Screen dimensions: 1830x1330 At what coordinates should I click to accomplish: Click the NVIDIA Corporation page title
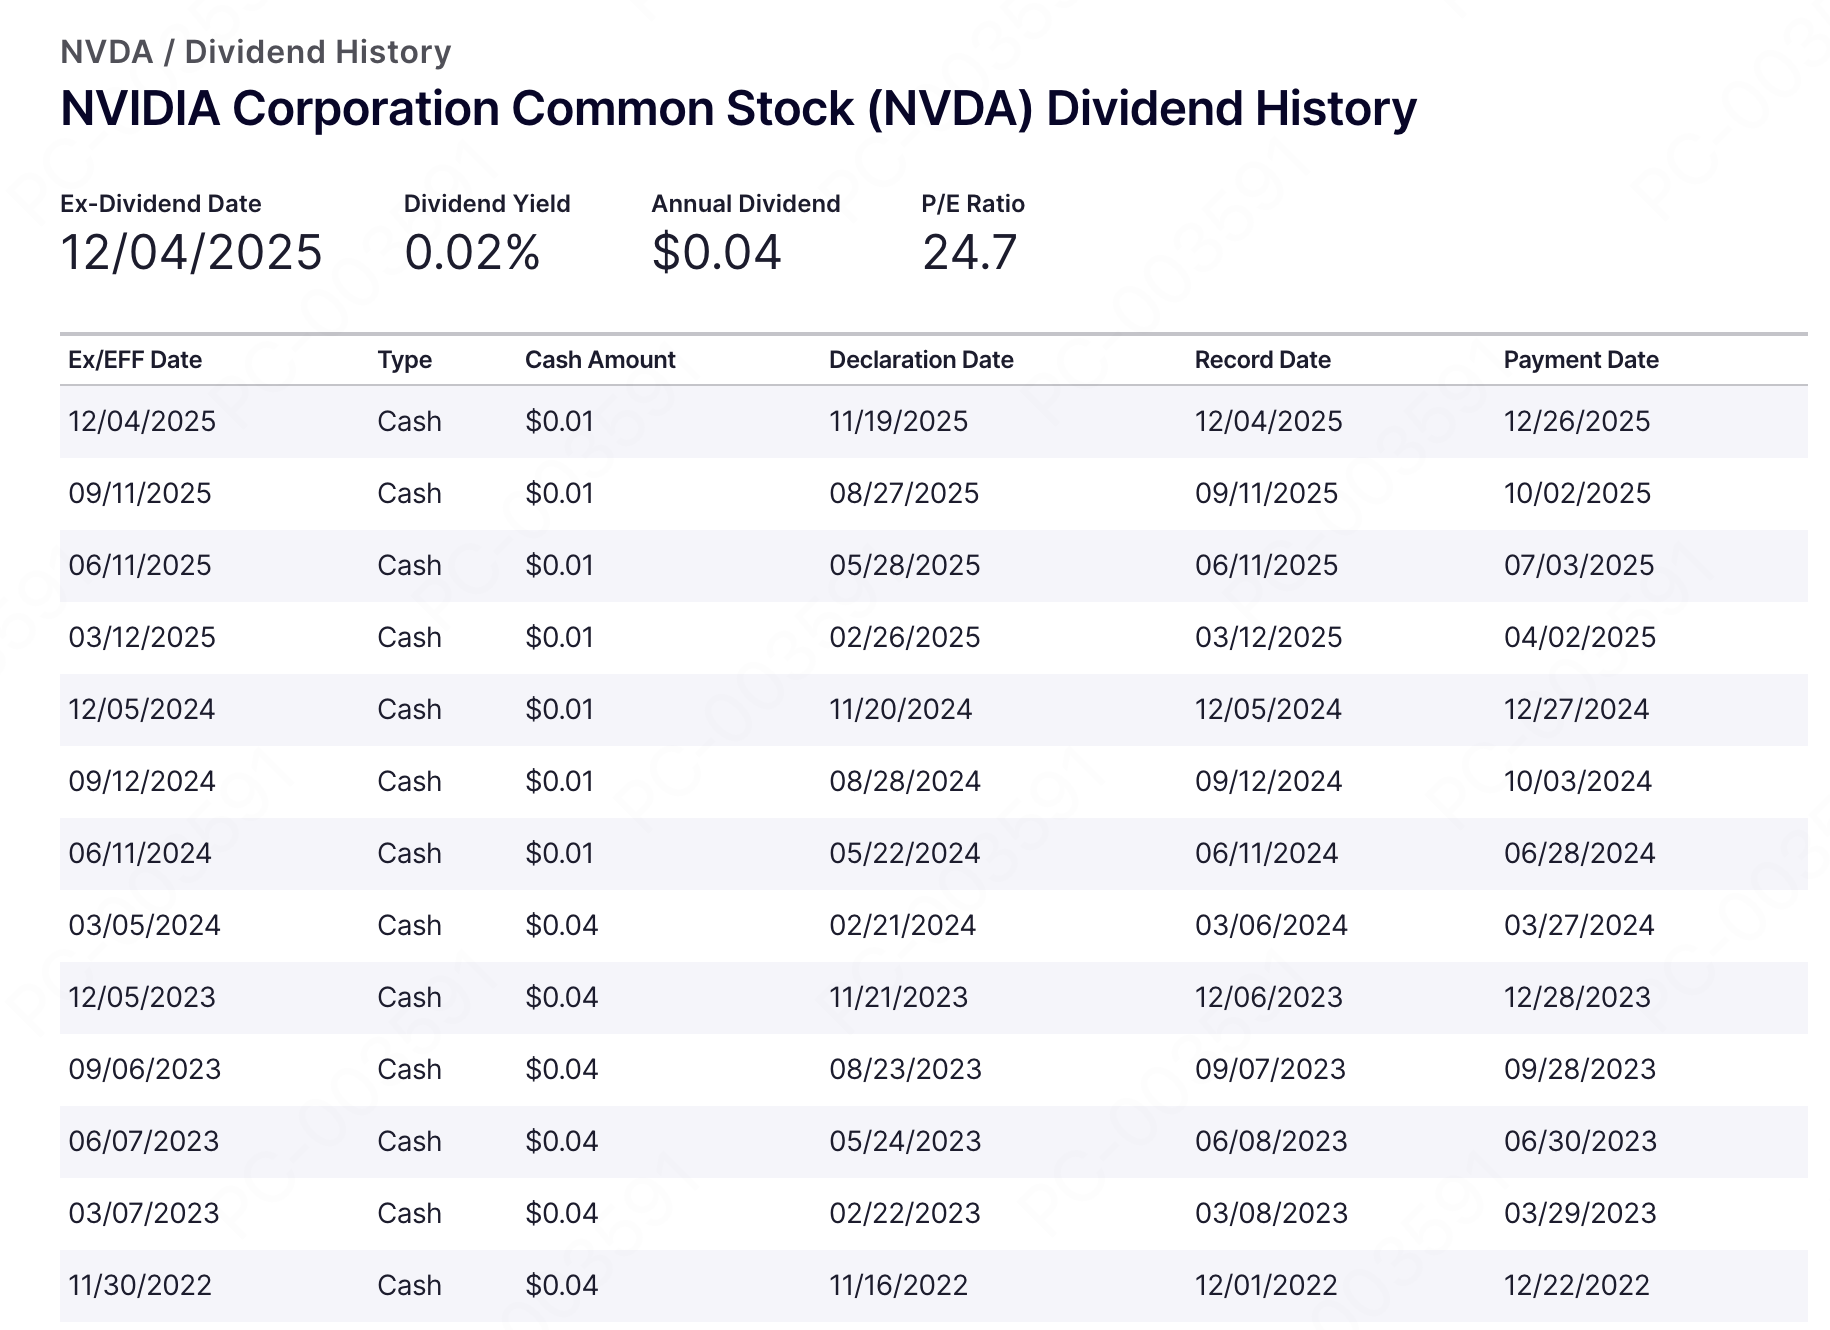click(738, 108)
